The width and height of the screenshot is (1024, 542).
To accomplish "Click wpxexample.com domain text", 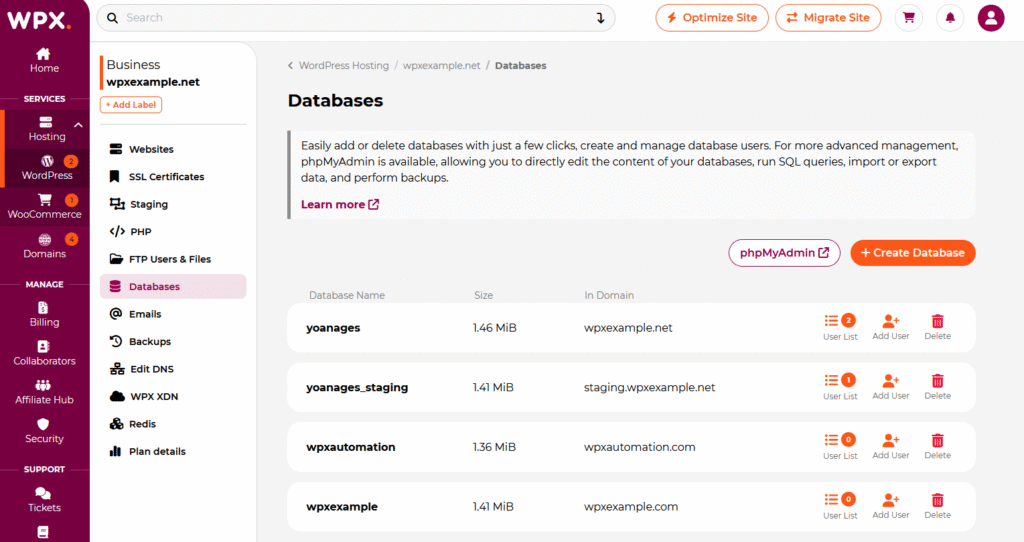I will tap(631, 507).
